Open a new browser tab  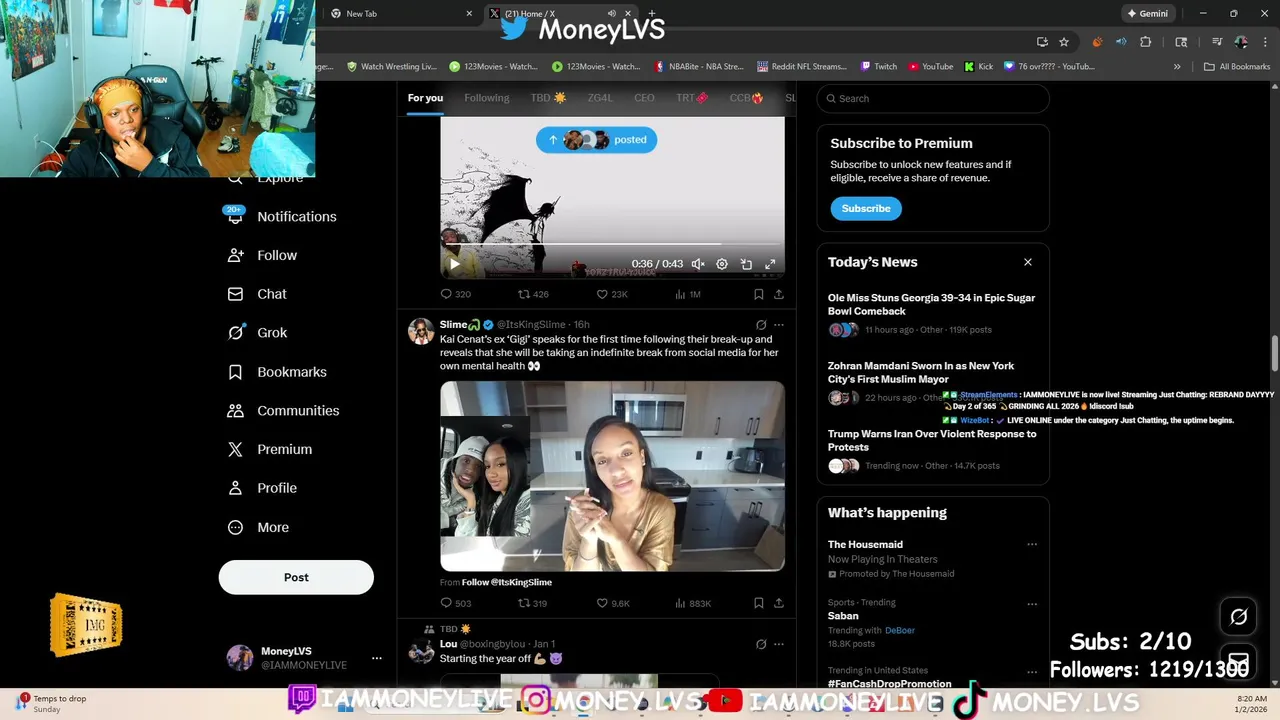(652, 14)
